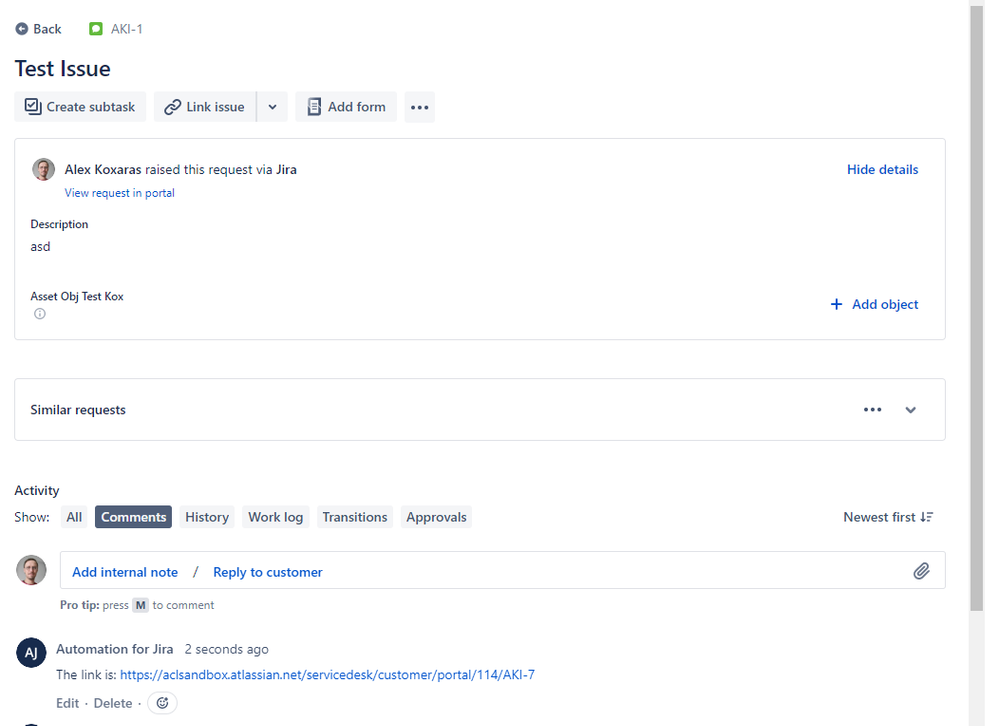Expand the Link issue dropdown arrow
This screenshot has width=999, height=726.
273,106
